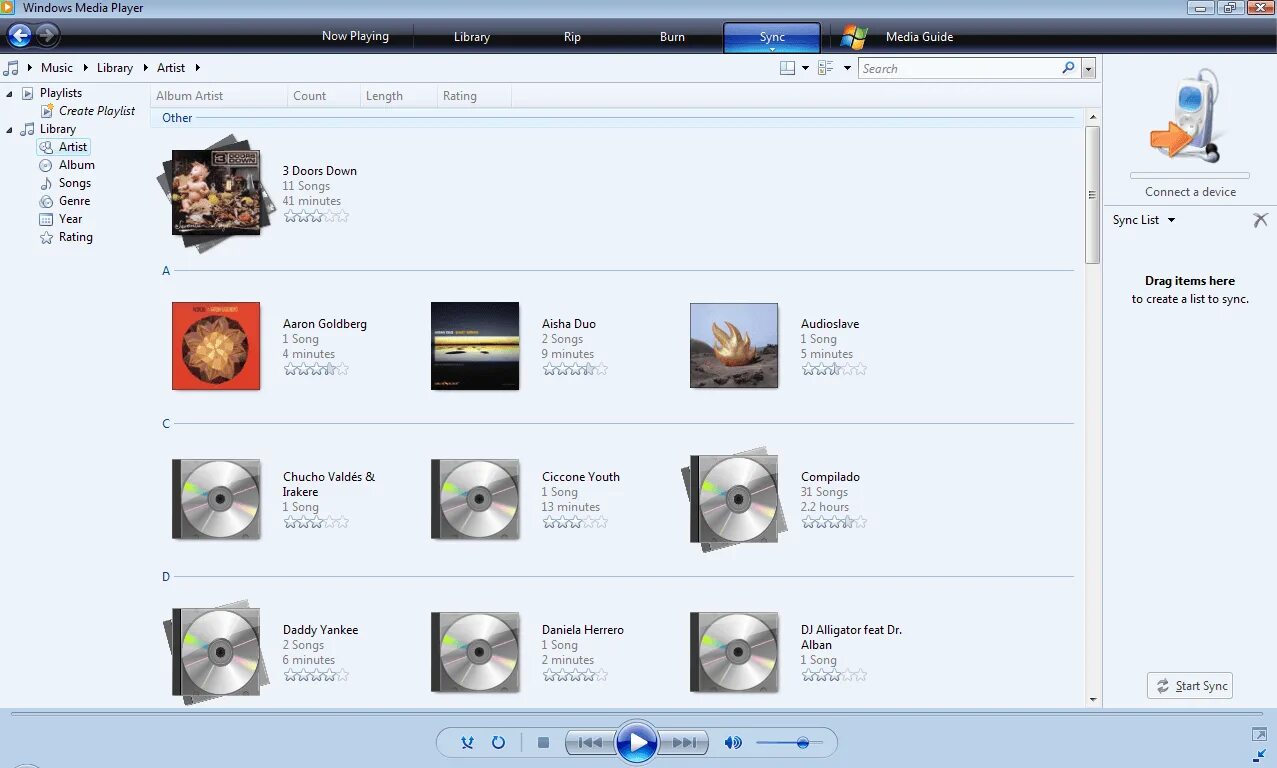Skip to the next track
The height and width of the screenshot is (768, 1277).
[684, 743]
